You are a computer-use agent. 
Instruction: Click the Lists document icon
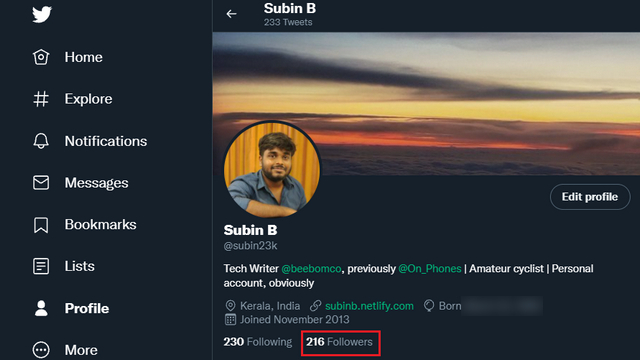[41, 266]
